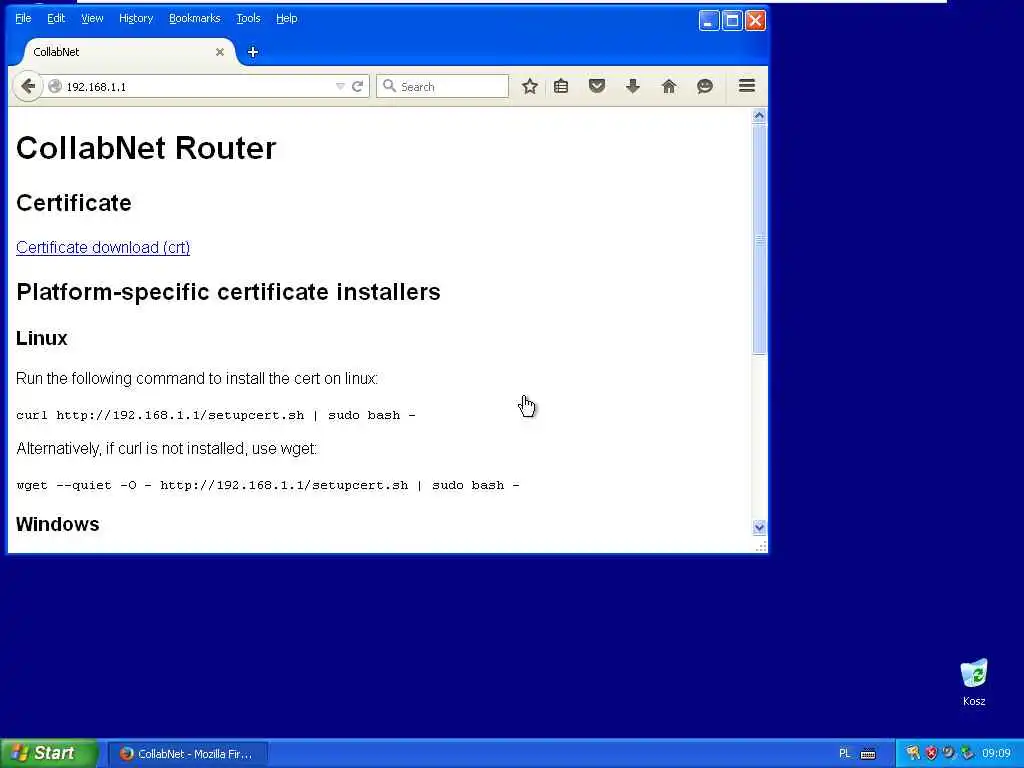Open the Windows Start button
Viewport: 1024px width, 768px height.
[49, 753]
